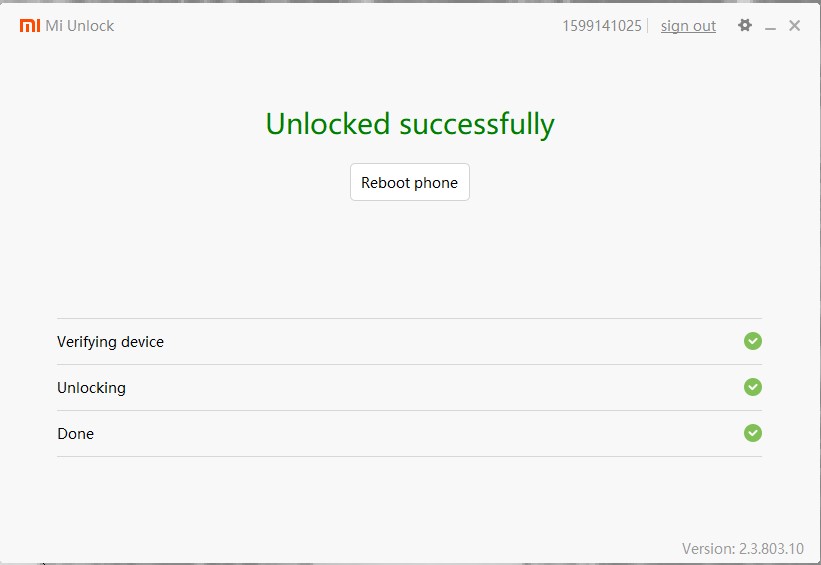Image resolution: width=821 pixels, height=565 pixels.
Task: Close the Mi Unlock window
Action: (x=794, y=25)
